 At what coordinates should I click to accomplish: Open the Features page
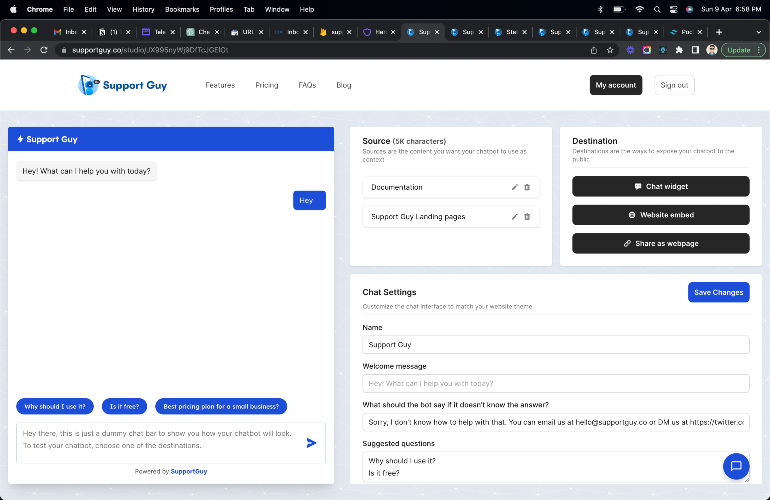[x=219, y=85]
